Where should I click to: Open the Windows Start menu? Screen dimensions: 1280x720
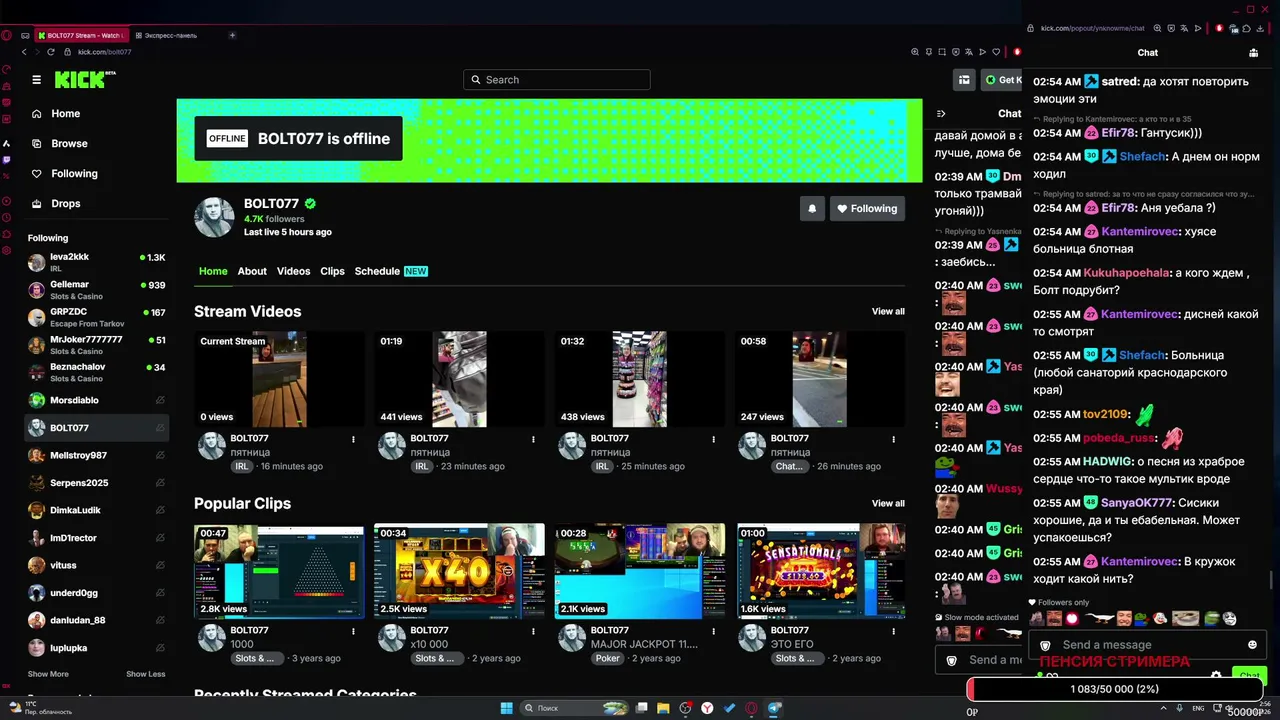point(507,708)
